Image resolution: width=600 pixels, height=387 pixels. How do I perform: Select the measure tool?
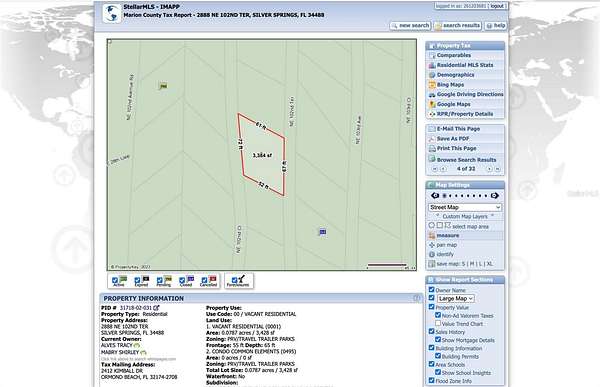click(x=447, y=235)
